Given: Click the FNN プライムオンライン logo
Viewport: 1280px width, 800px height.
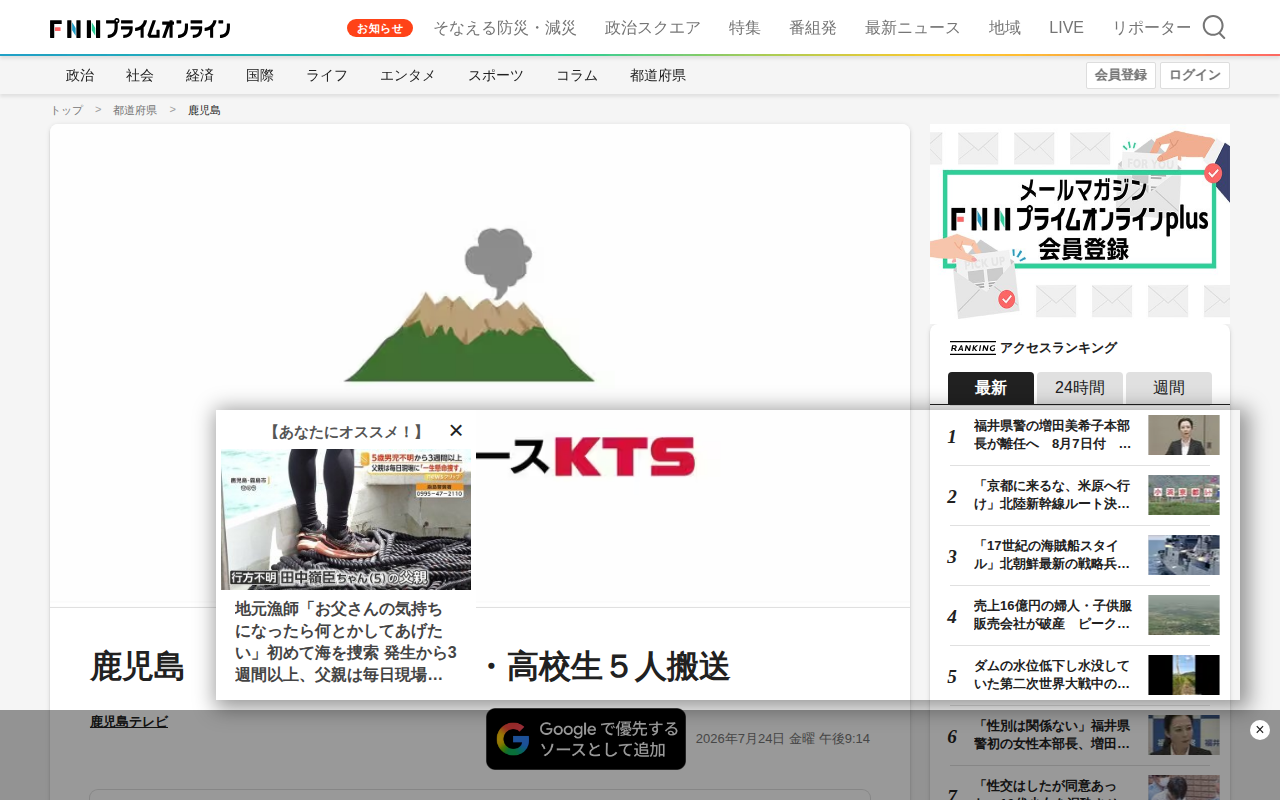Looking at the screenshot, I should [140, 28].
